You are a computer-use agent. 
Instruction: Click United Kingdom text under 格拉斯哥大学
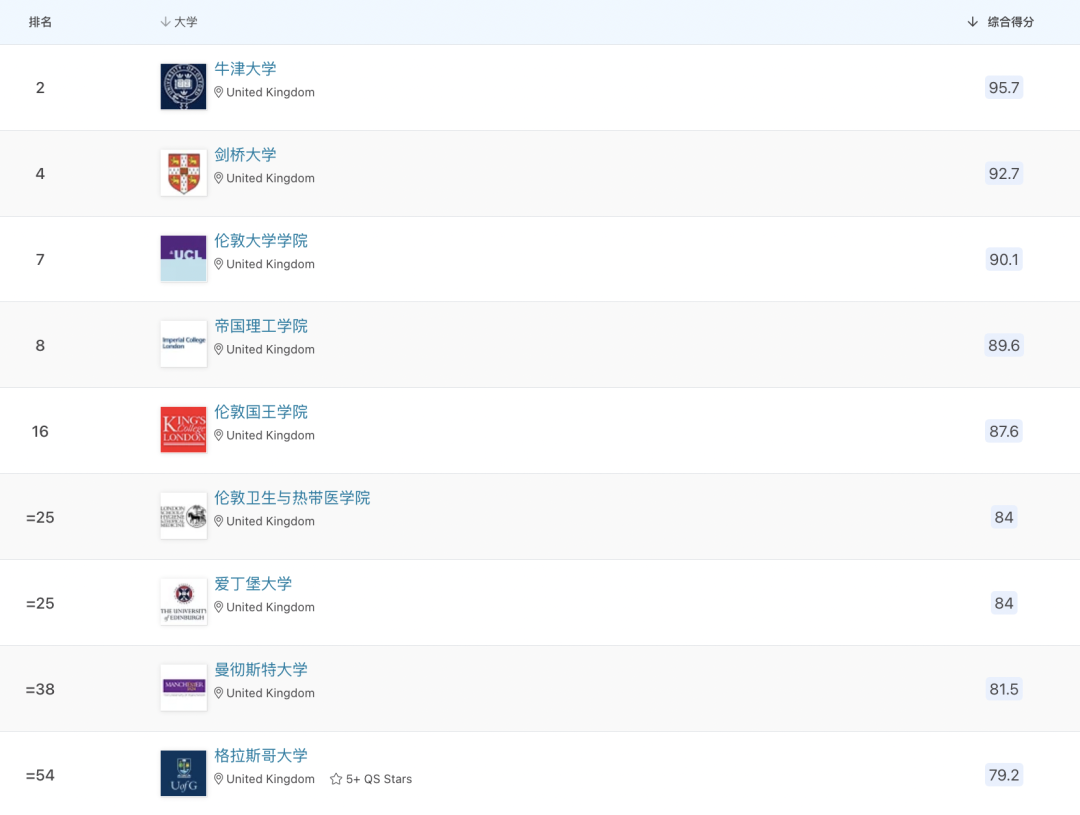click(270, 778)
